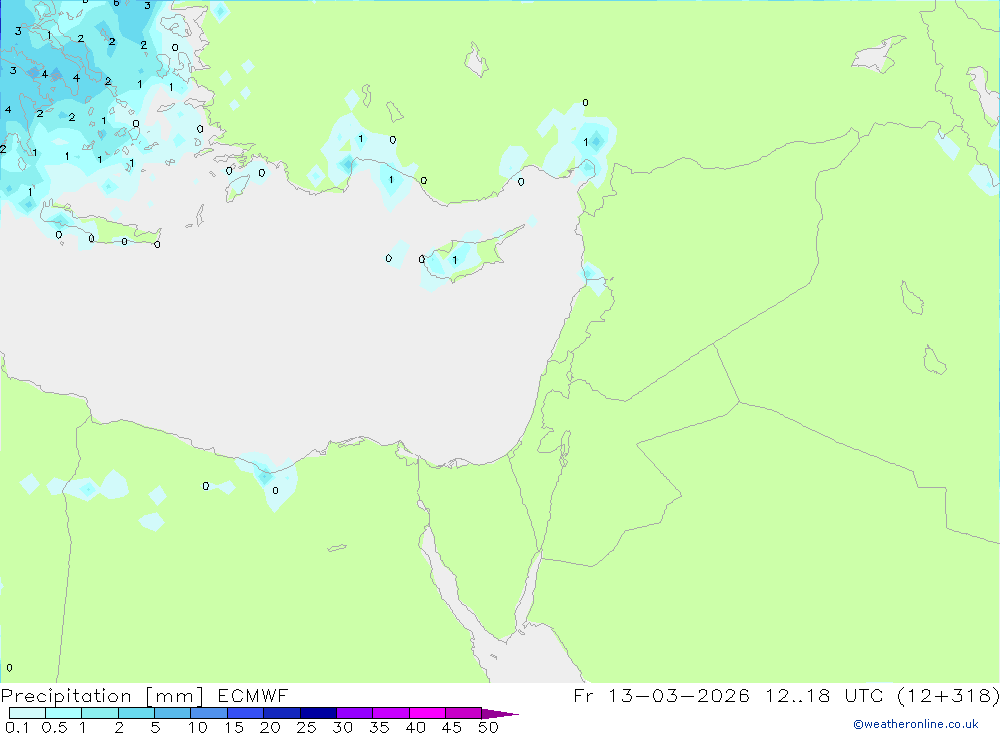This screenshot has width=1000, height=733.
Task: Click the '25' legend scale label
Action: click(307, 727)
